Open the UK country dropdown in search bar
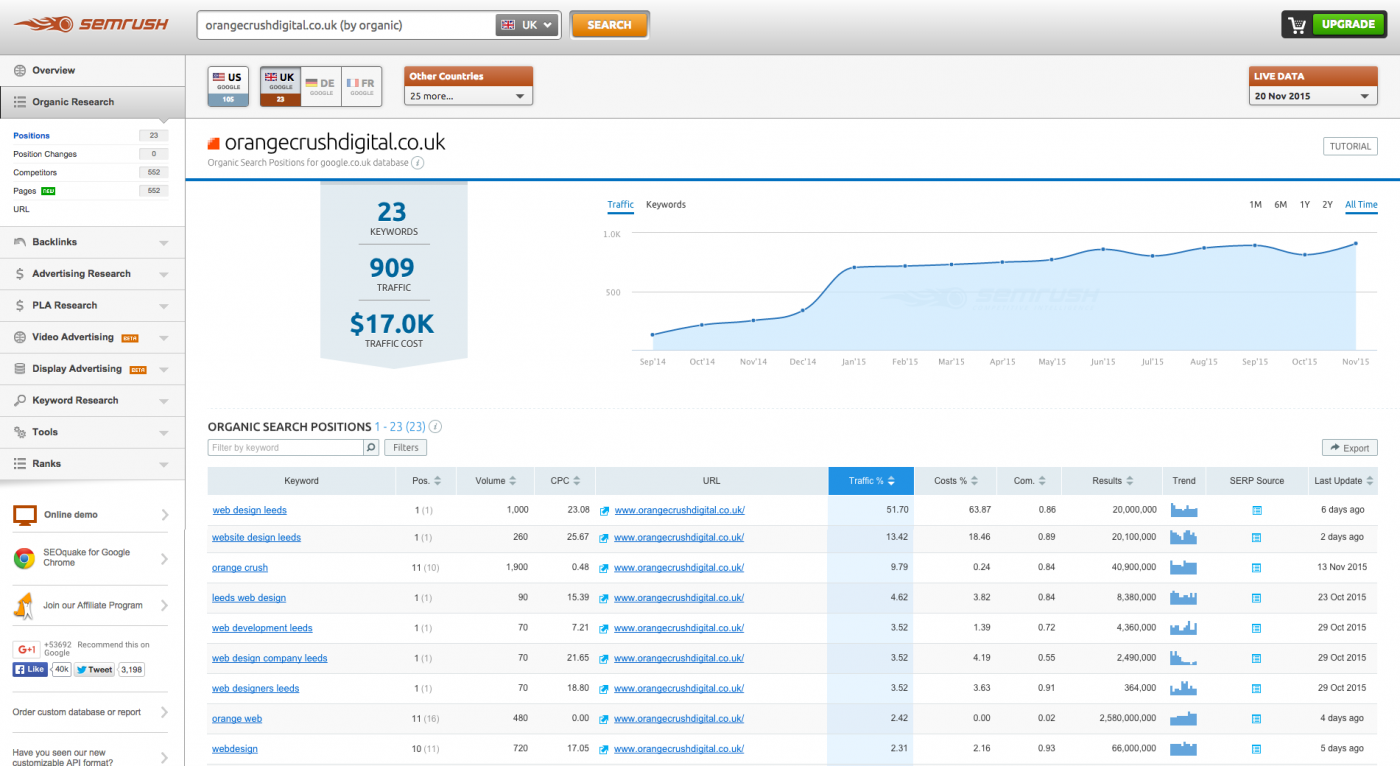Viewport: 1400px width, 766px height. 527,26
